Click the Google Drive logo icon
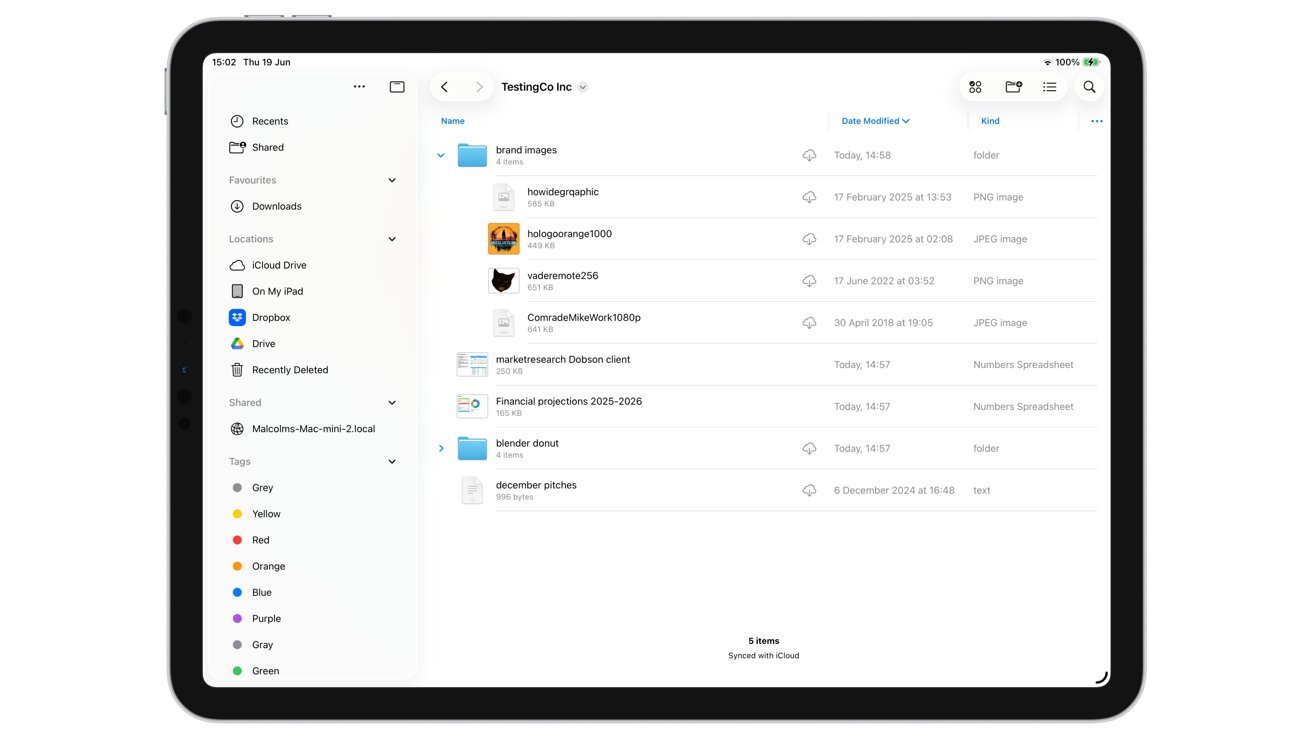 pyautogui.click(x=237, y=343)
